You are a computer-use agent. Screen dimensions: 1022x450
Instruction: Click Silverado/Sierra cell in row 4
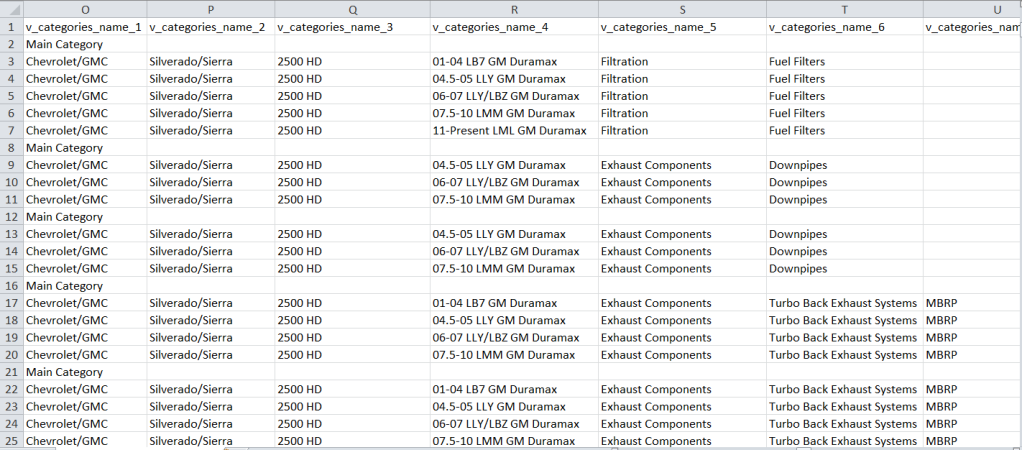point(211,79)
